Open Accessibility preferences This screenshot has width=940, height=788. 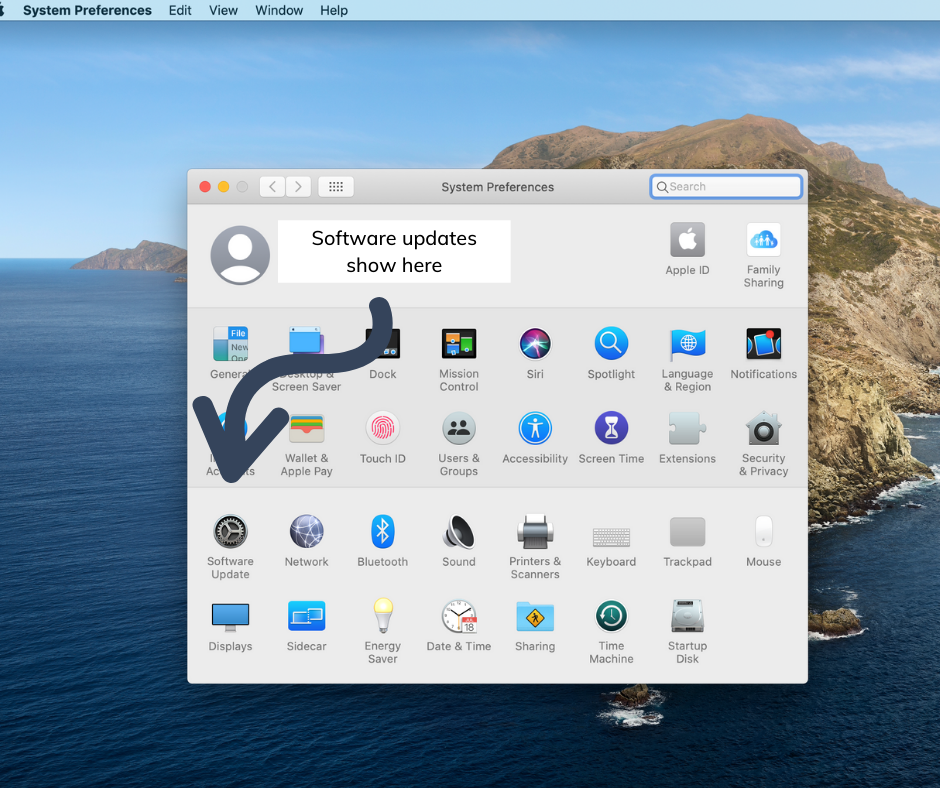(535, 428)
